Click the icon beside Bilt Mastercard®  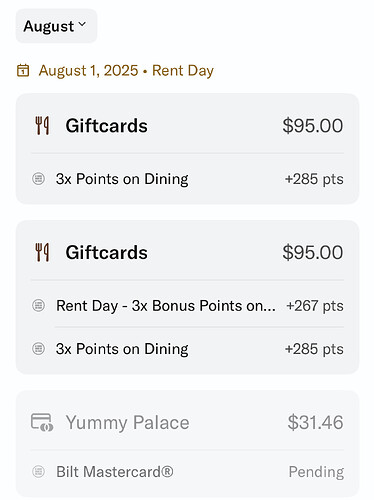pos(38,472)
